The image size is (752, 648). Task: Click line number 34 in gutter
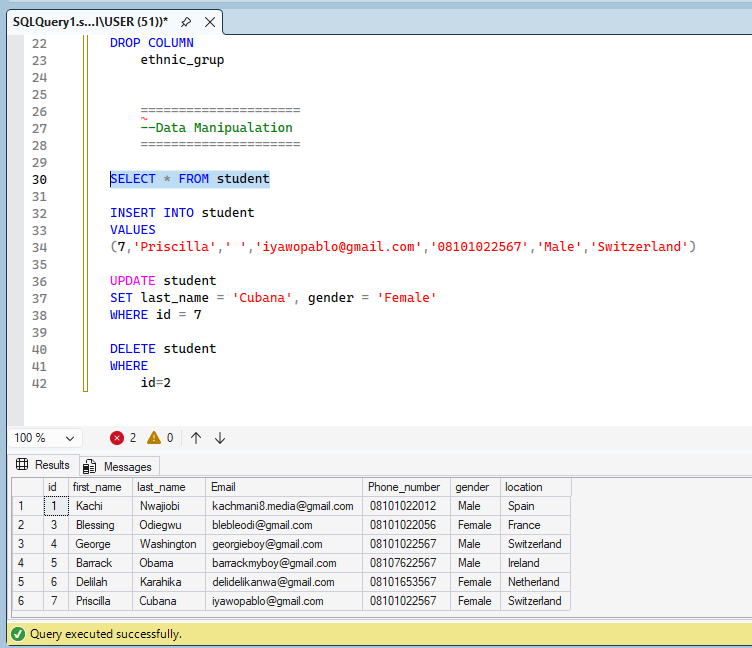pos(39,247)
